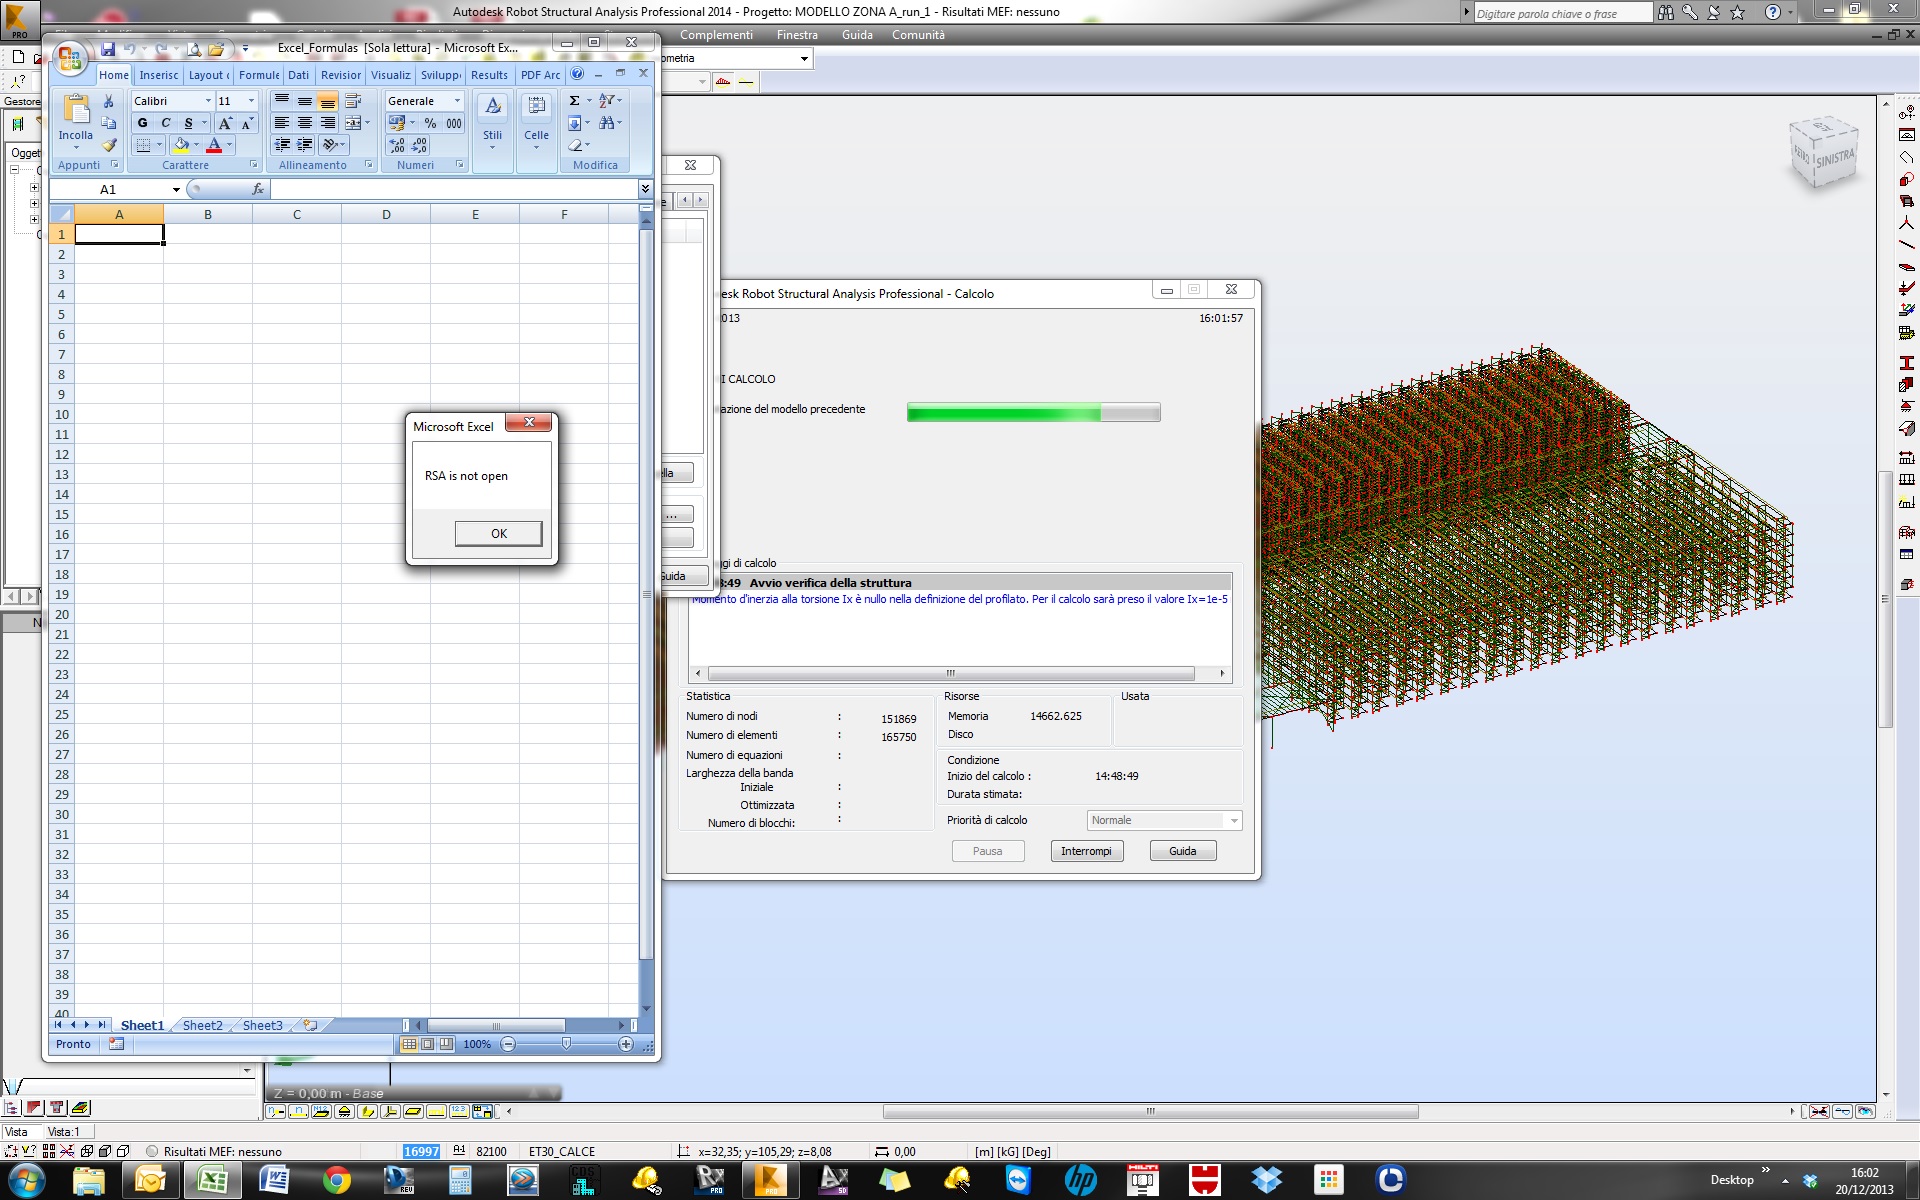Click the percent style icon
The height and width of the screenshot is (1200, 1920).
(x=430, y=123)
